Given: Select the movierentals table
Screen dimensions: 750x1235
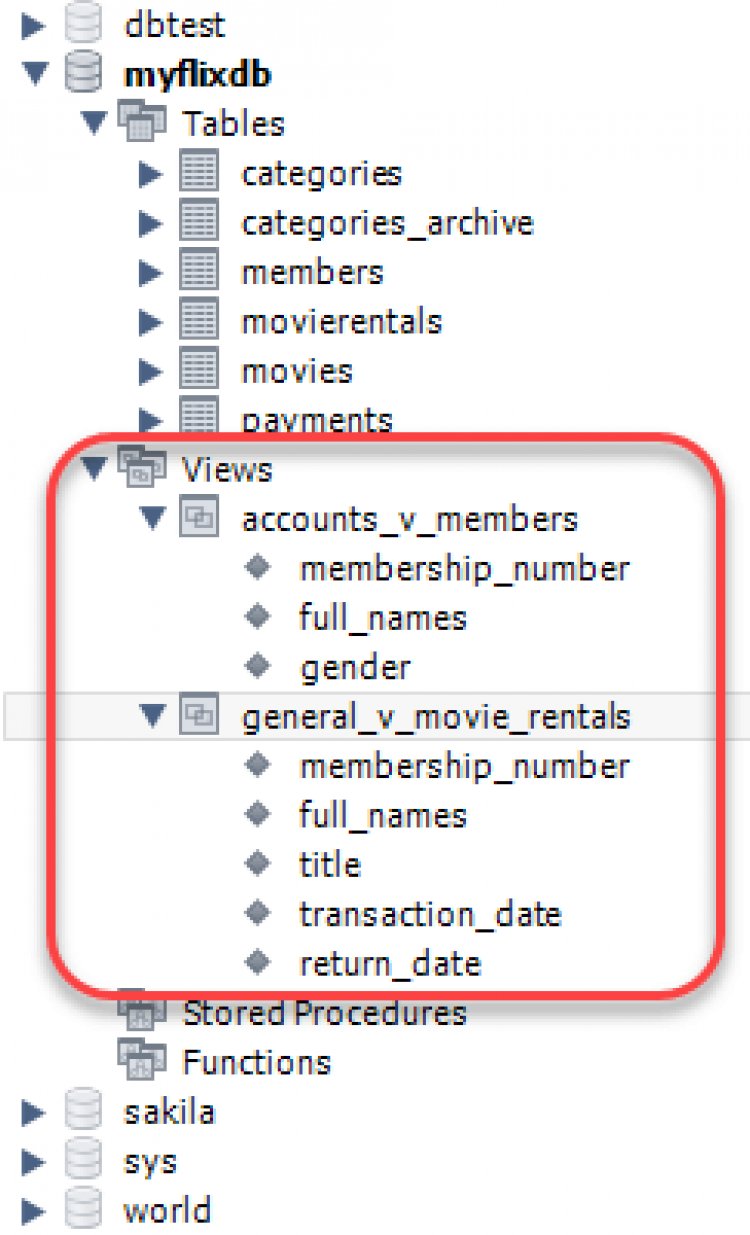Looking at the screenshot, I should 342,321.
